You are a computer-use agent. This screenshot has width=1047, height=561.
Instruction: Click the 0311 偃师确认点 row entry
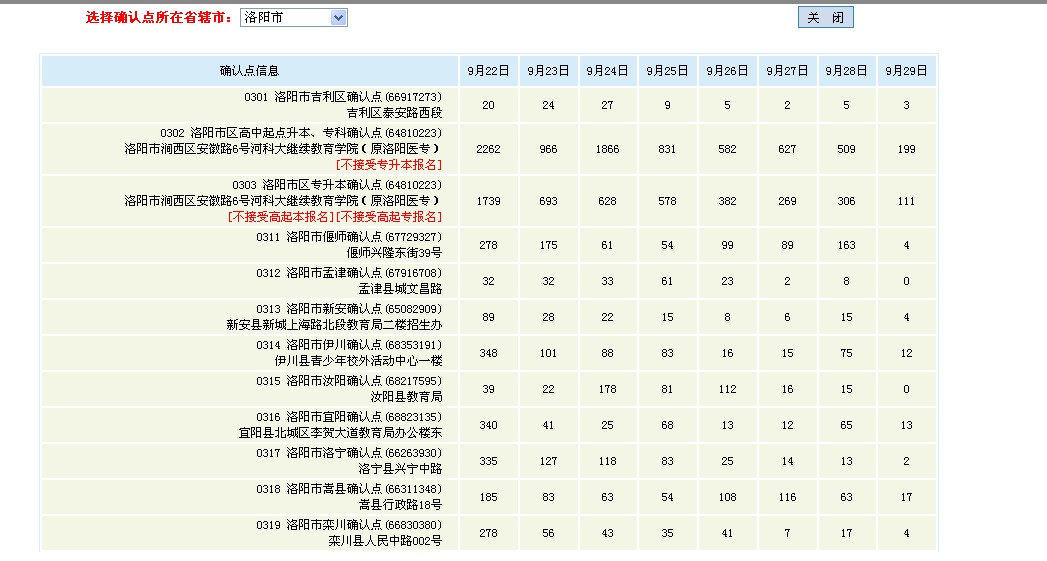pyautogui.click(x=349, y=237)
